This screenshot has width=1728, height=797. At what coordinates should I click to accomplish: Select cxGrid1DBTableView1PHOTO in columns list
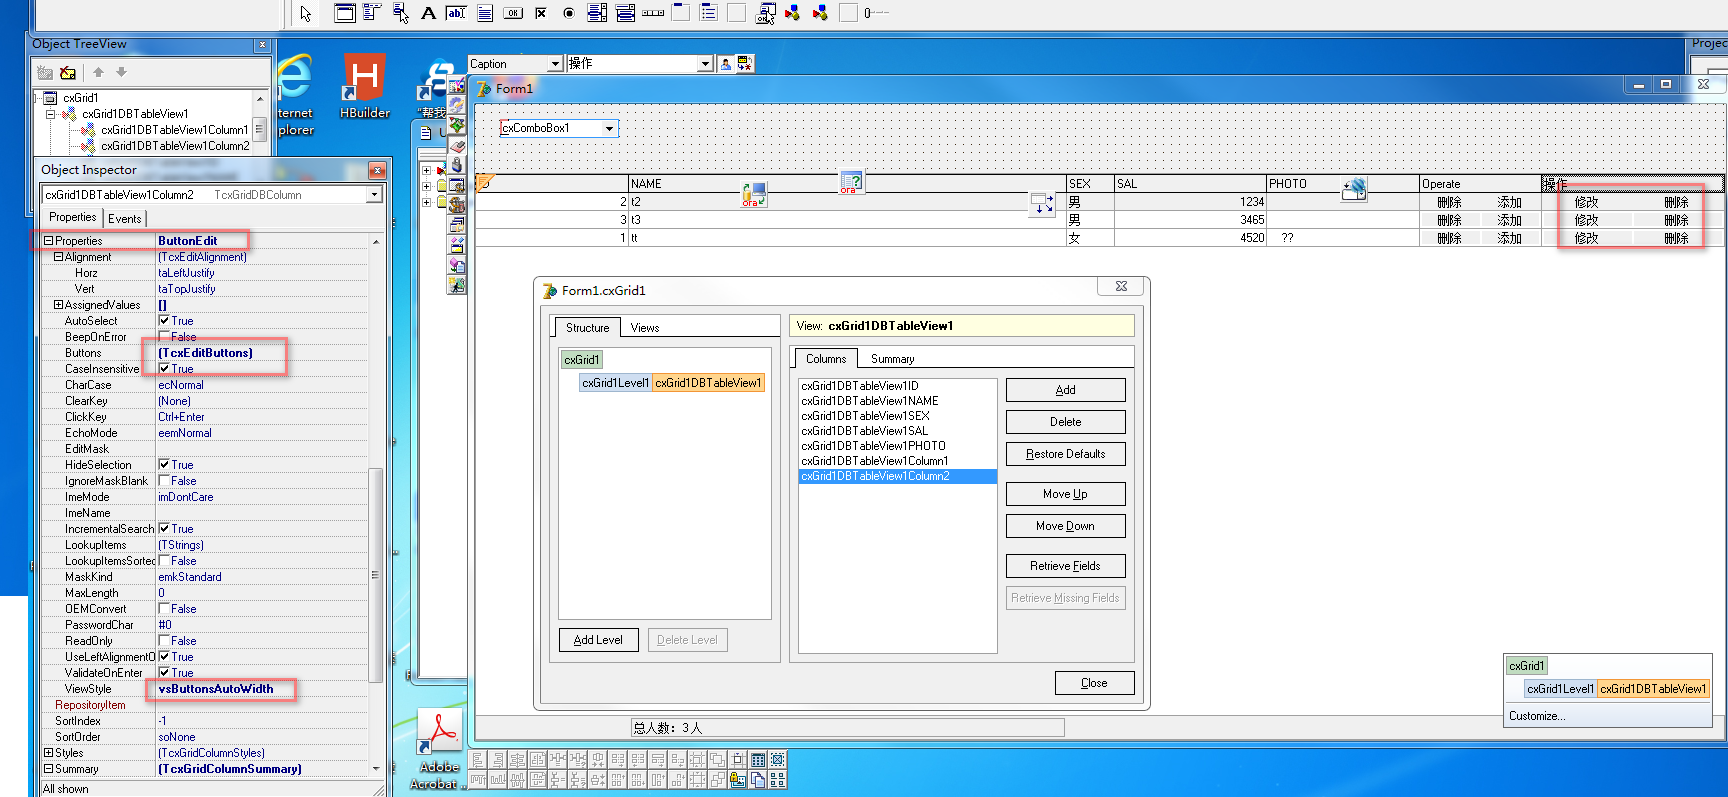click(x=873, y=446)
